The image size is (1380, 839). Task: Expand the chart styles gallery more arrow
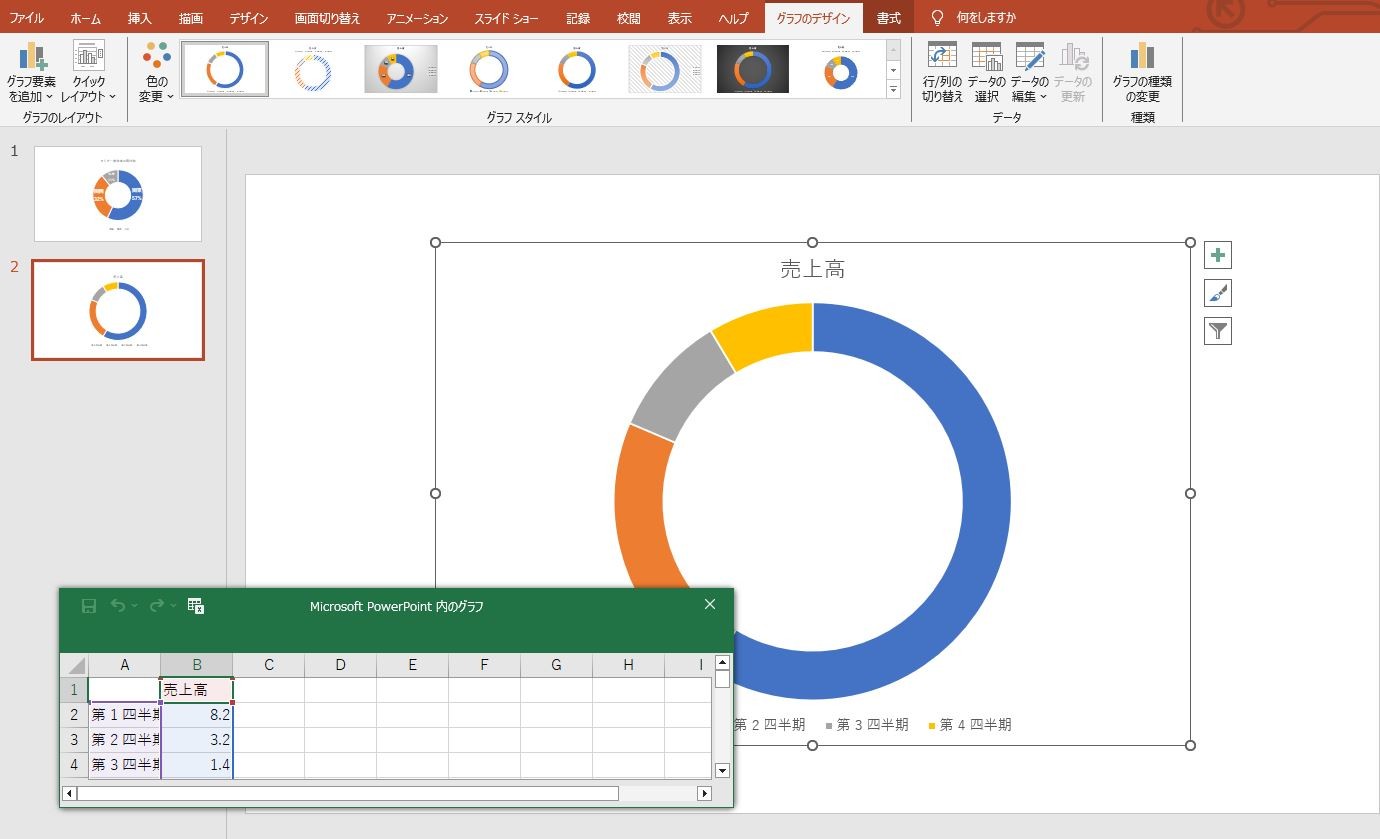[x=893, y=90]
